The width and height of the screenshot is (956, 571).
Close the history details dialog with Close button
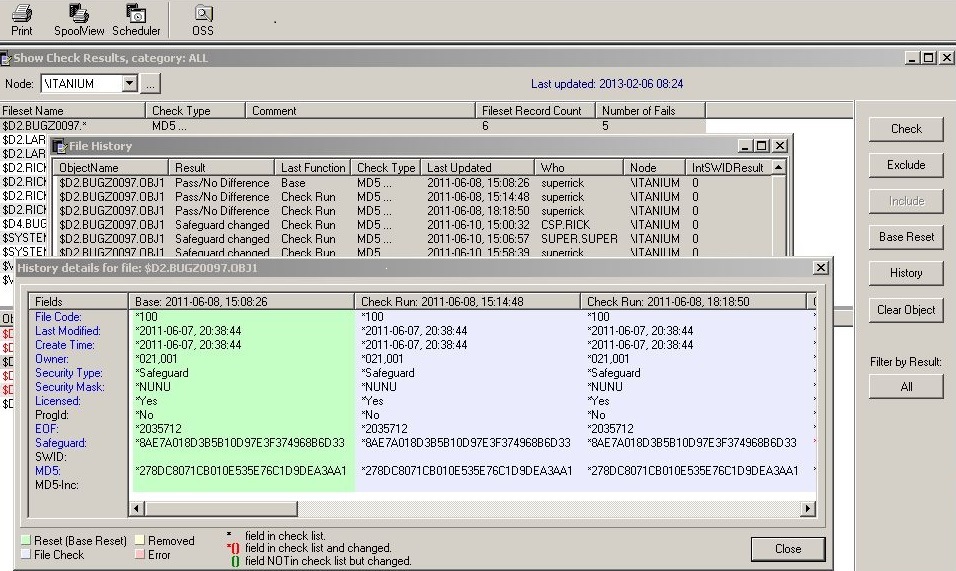(x=788, y=548)
